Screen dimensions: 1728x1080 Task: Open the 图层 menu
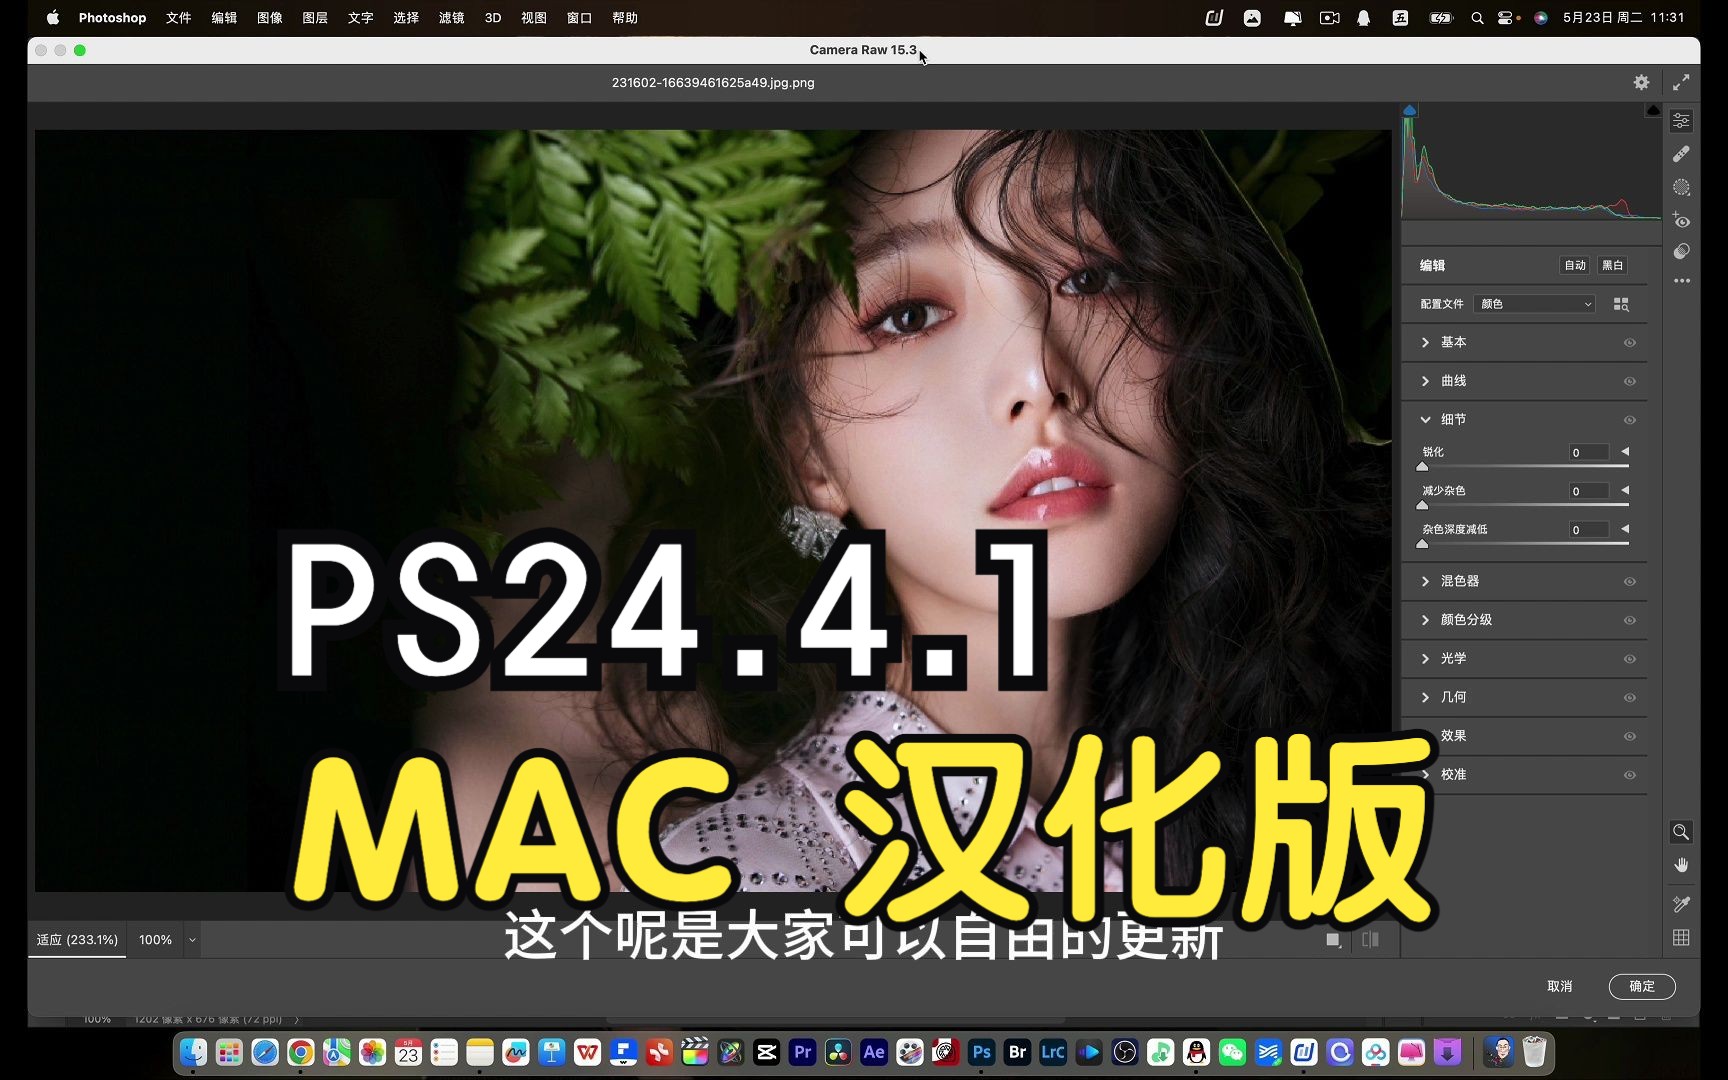point(315,18)
